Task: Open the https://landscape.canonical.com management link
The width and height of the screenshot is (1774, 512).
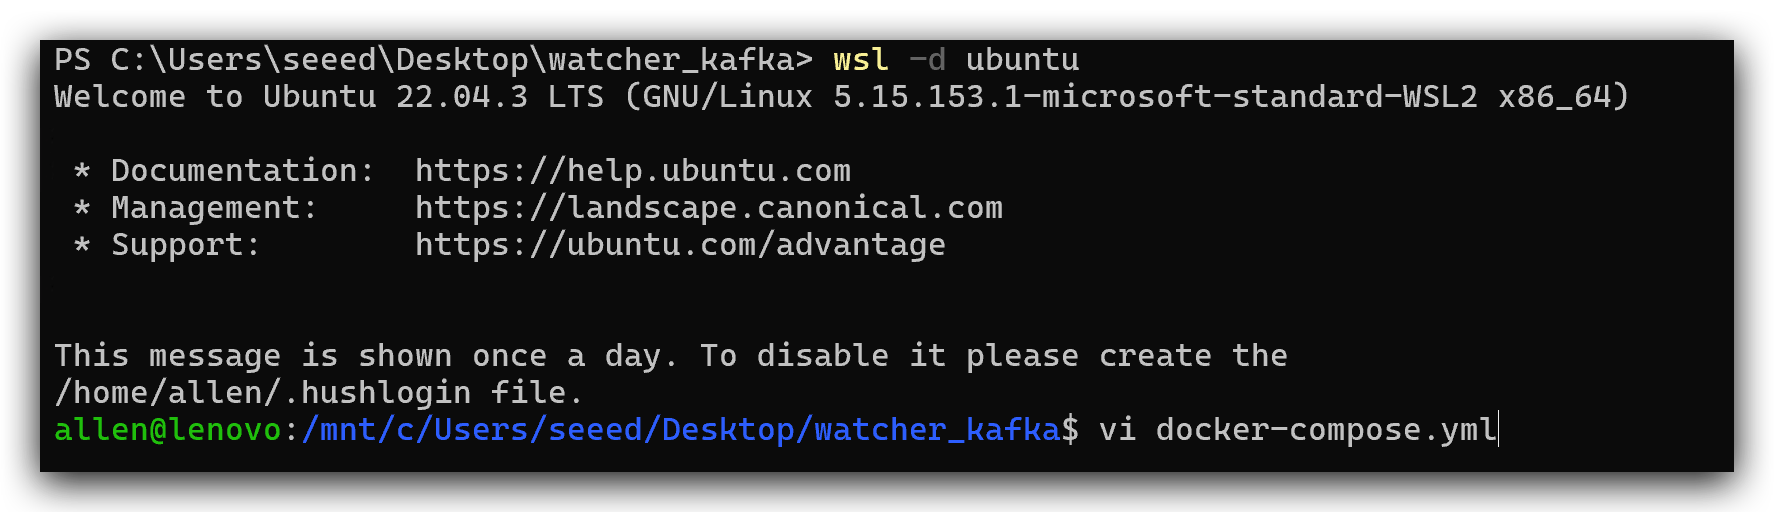Action: click(709, 208)
